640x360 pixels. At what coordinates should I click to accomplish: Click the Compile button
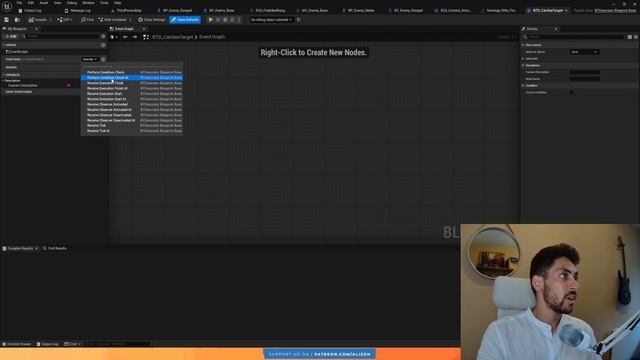coord(38,20)
